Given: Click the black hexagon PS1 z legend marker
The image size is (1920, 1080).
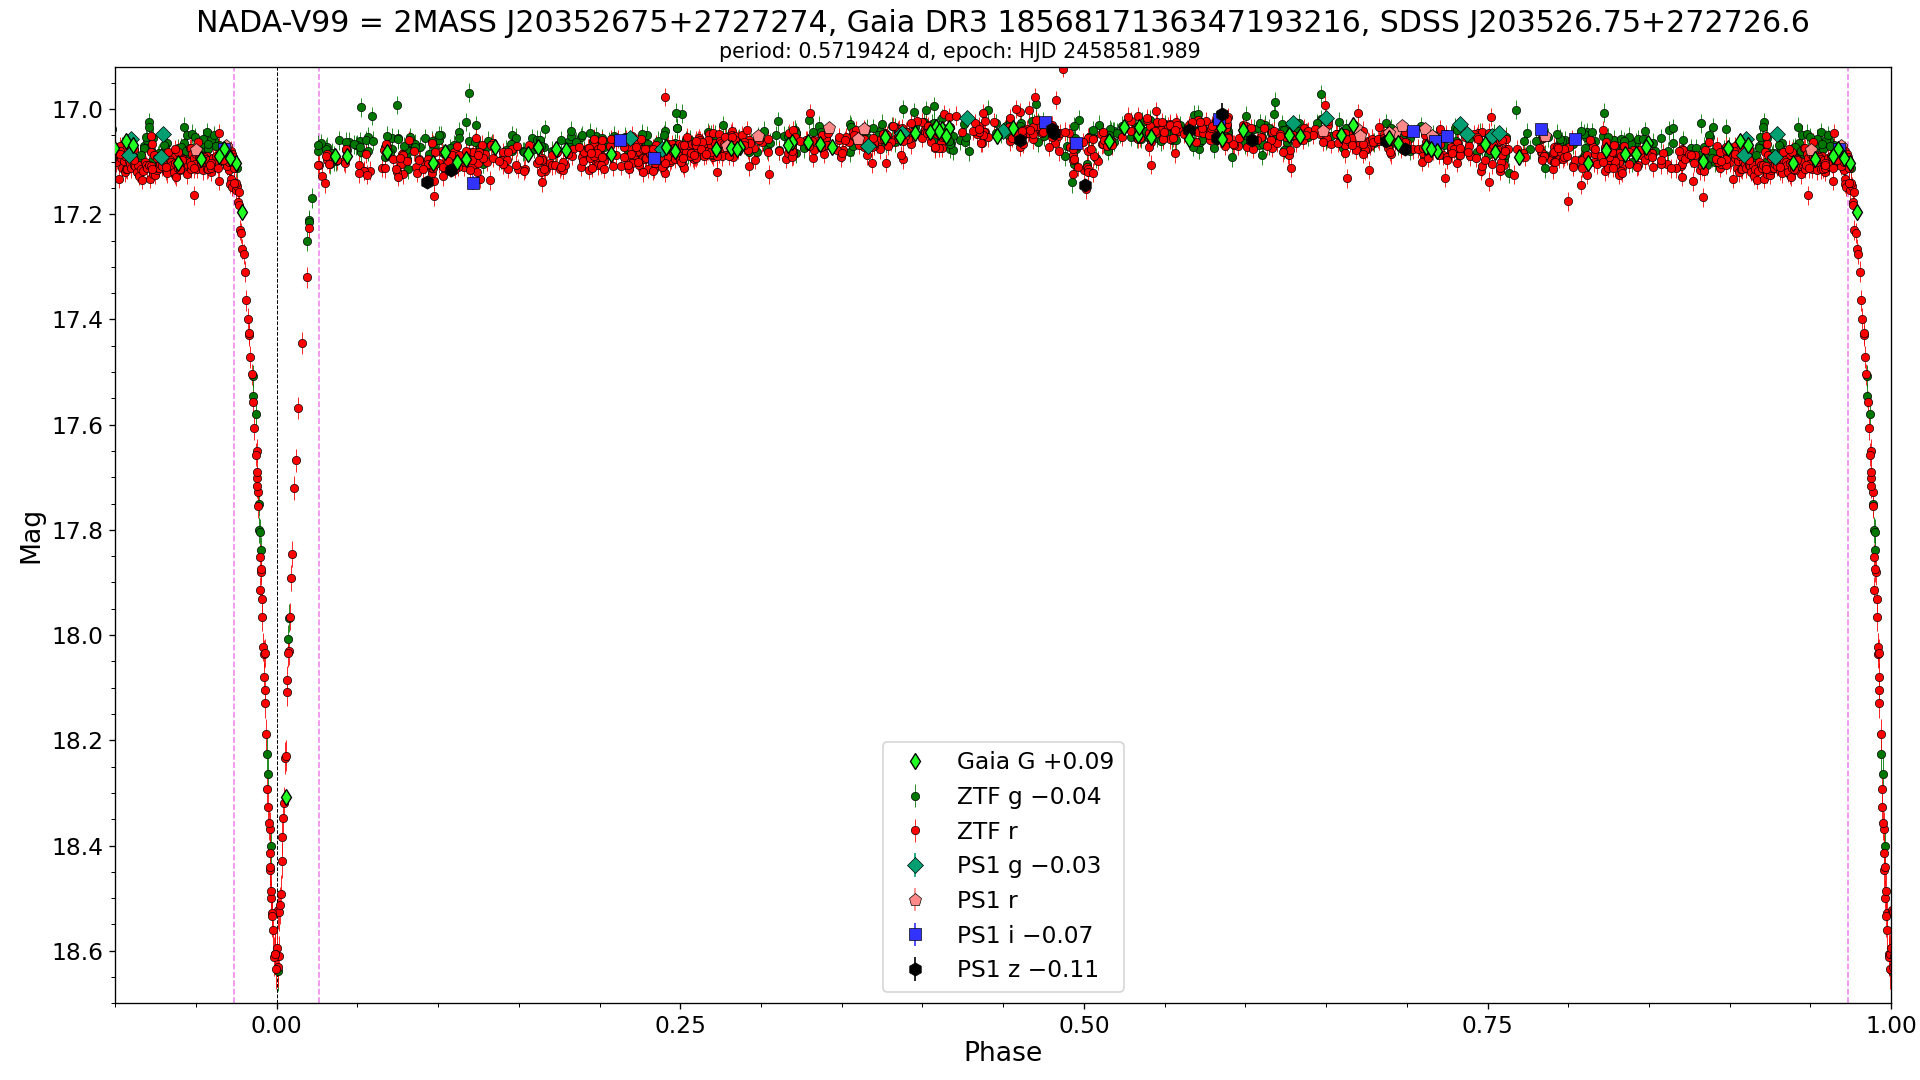Looking at the screenshot, I should (x=915, y=969).
